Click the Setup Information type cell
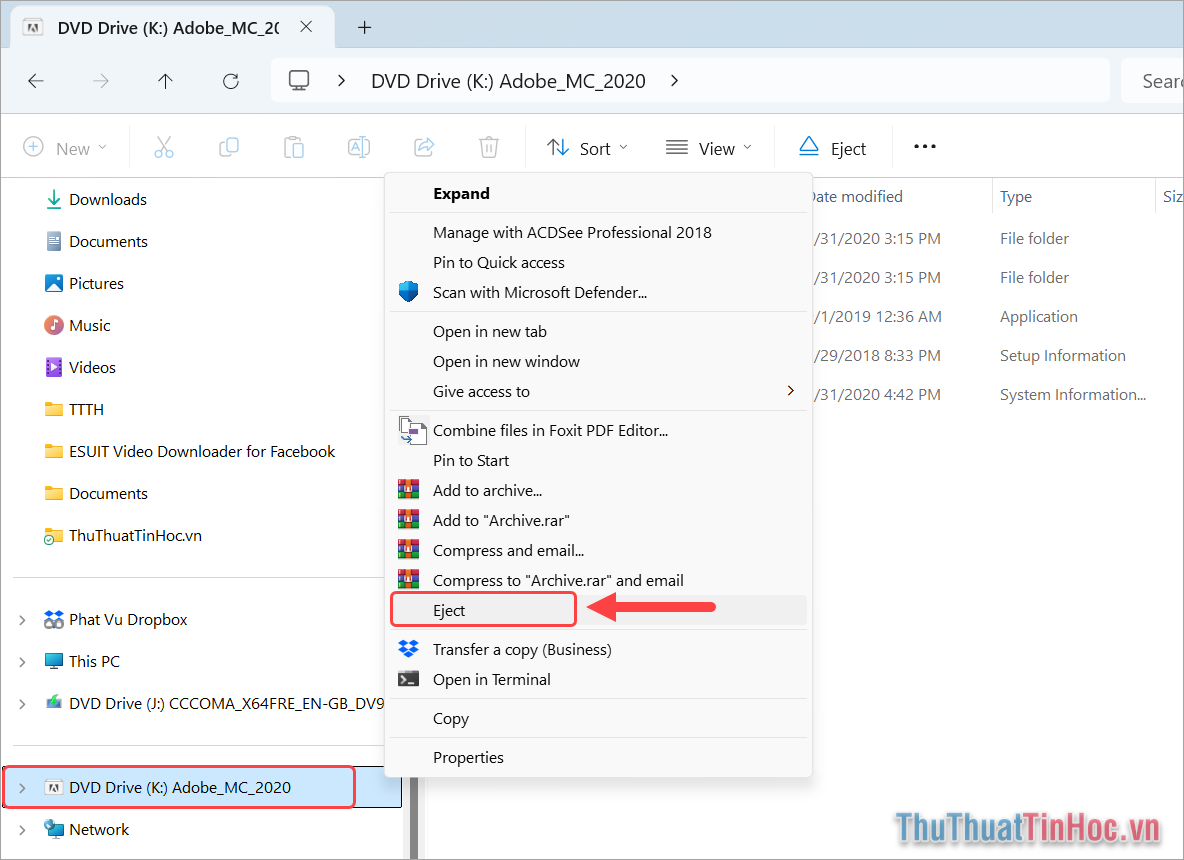1184x860 pixels. click(1062, 356)
